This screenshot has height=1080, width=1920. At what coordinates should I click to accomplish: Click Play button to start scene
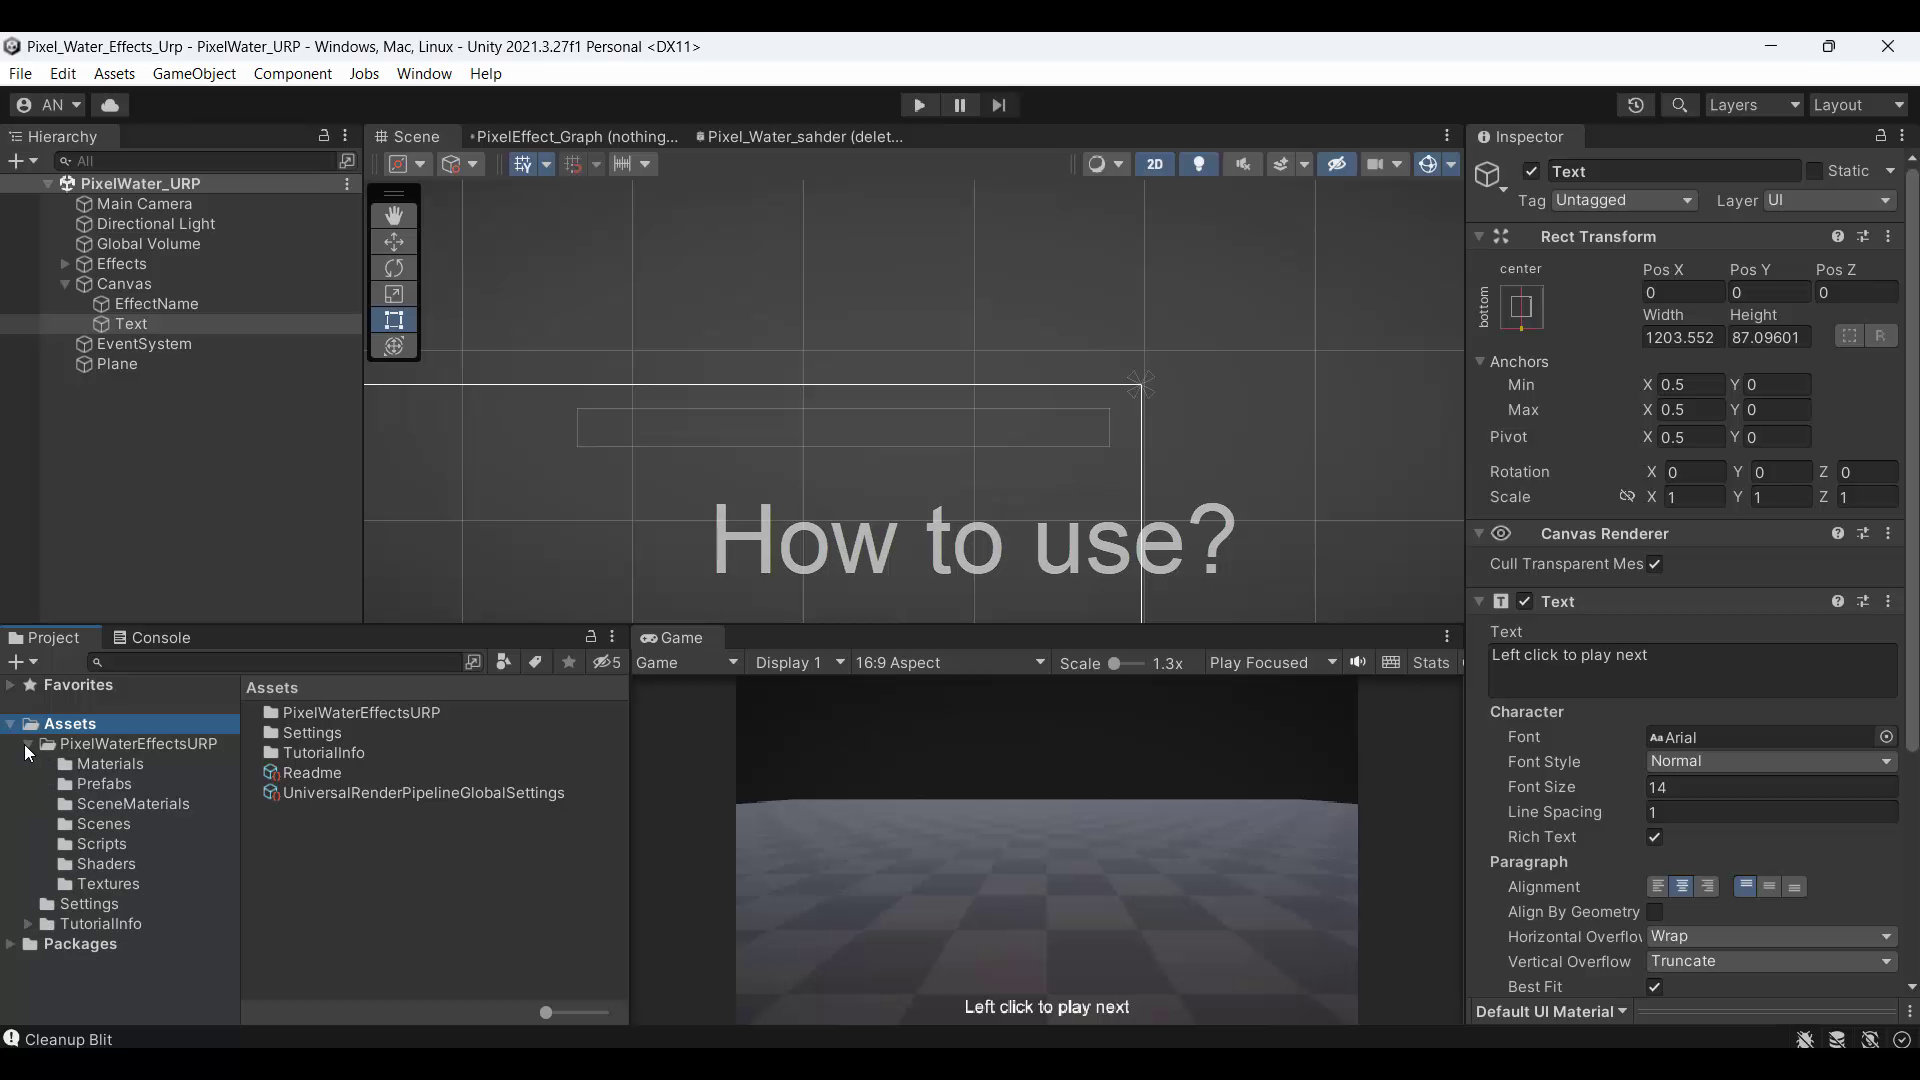click(919, 104)
